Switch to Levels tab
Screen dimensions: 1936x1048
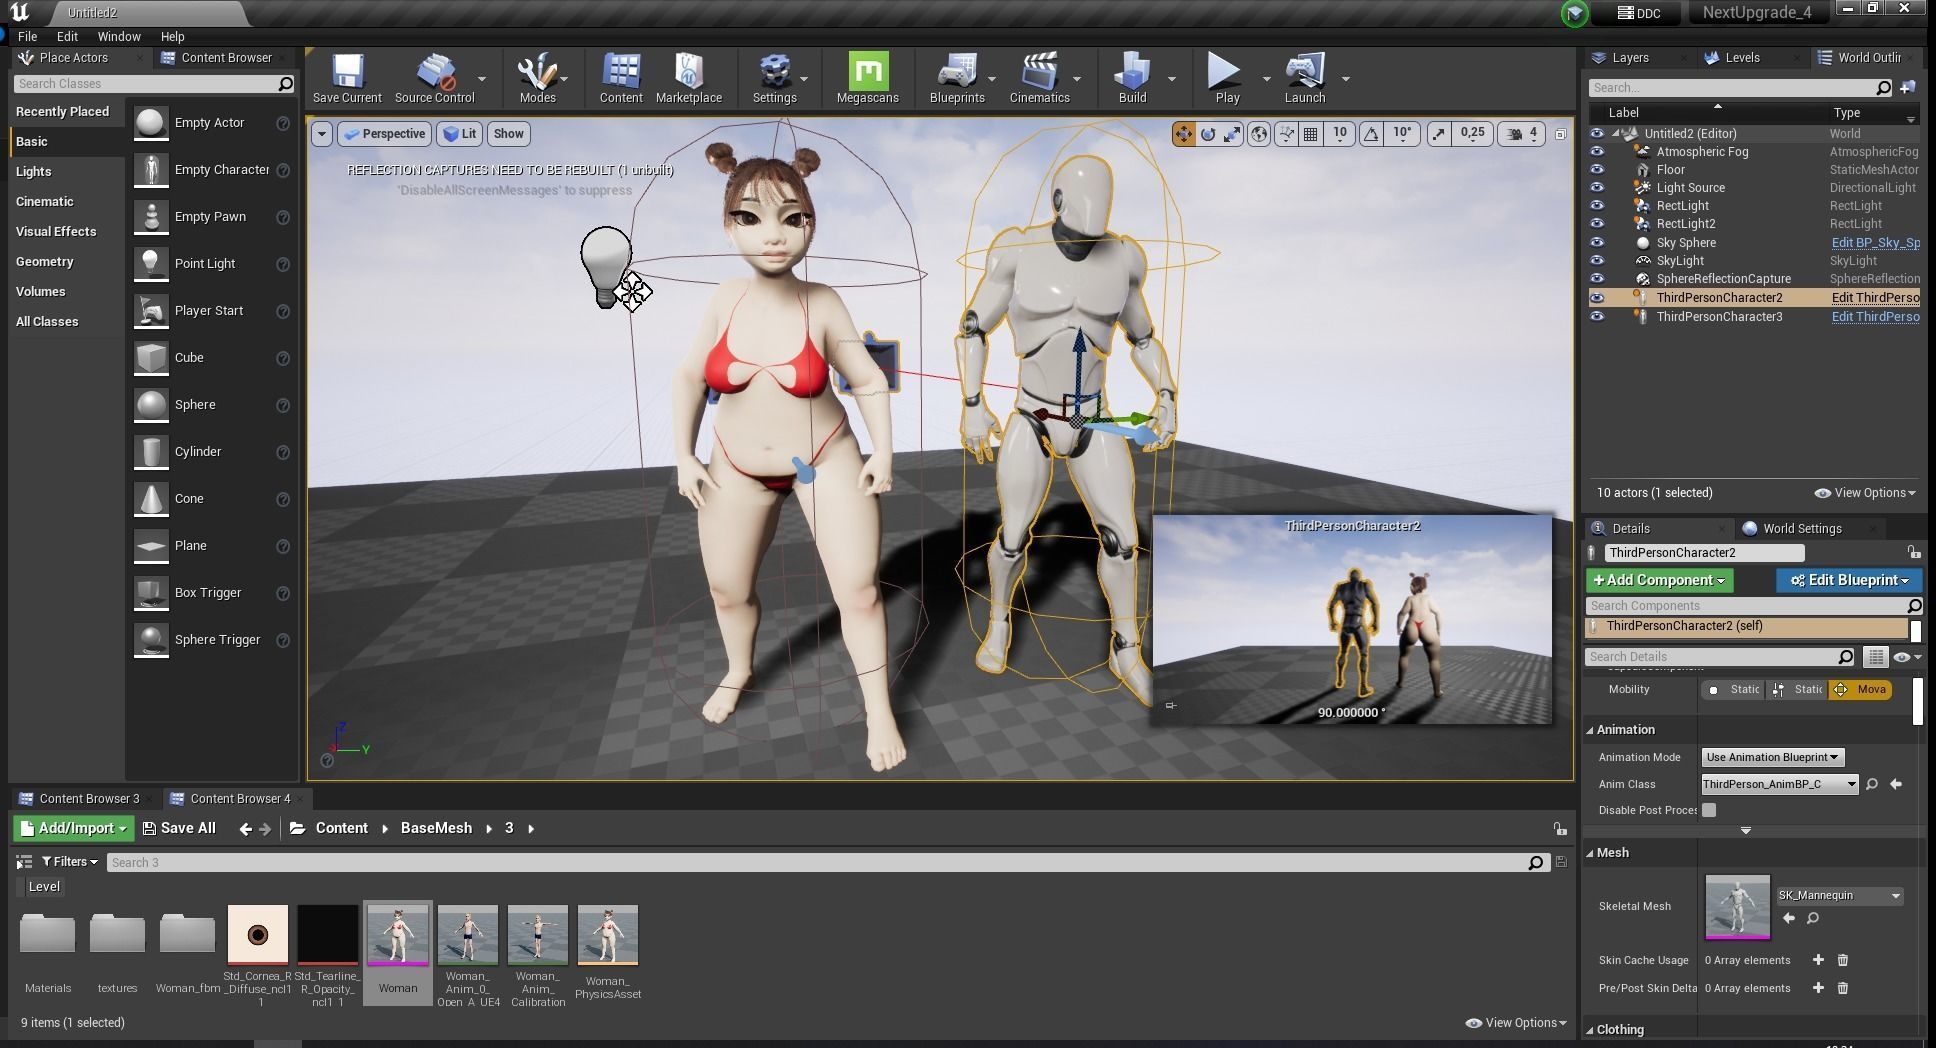[x=1741, y=57]
